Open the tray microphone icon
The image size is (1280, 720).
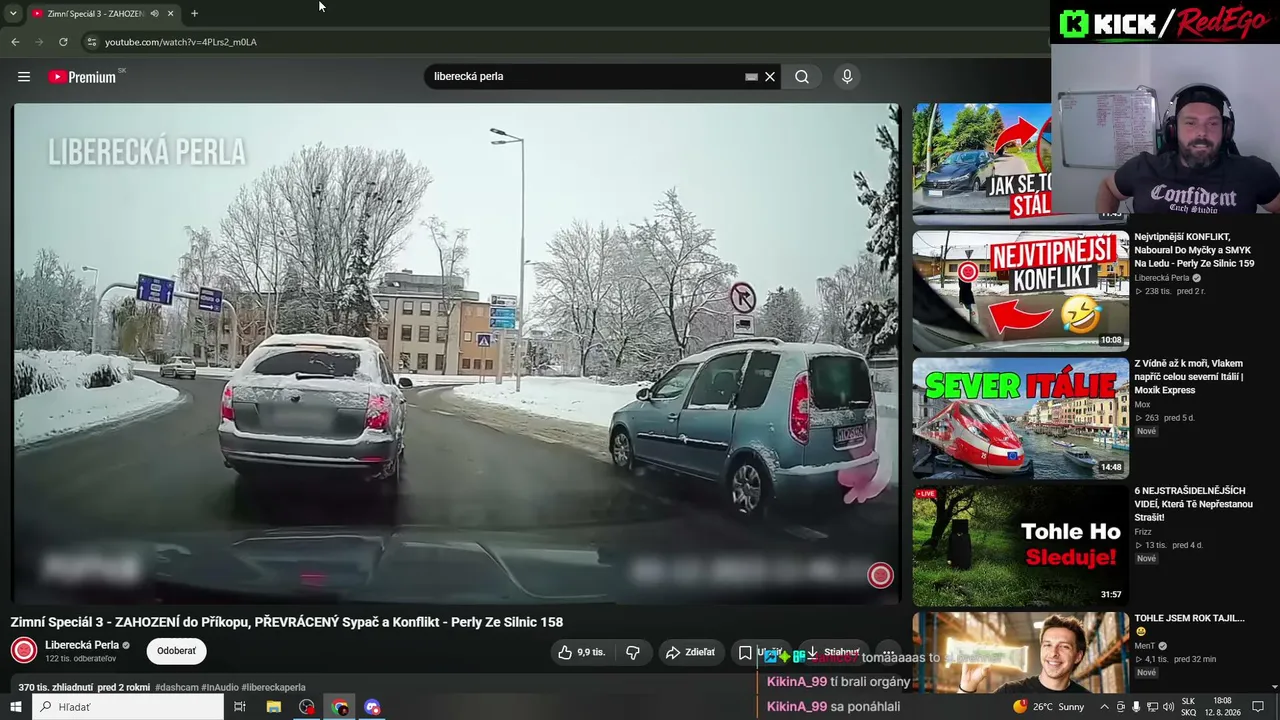point(1137,707)
